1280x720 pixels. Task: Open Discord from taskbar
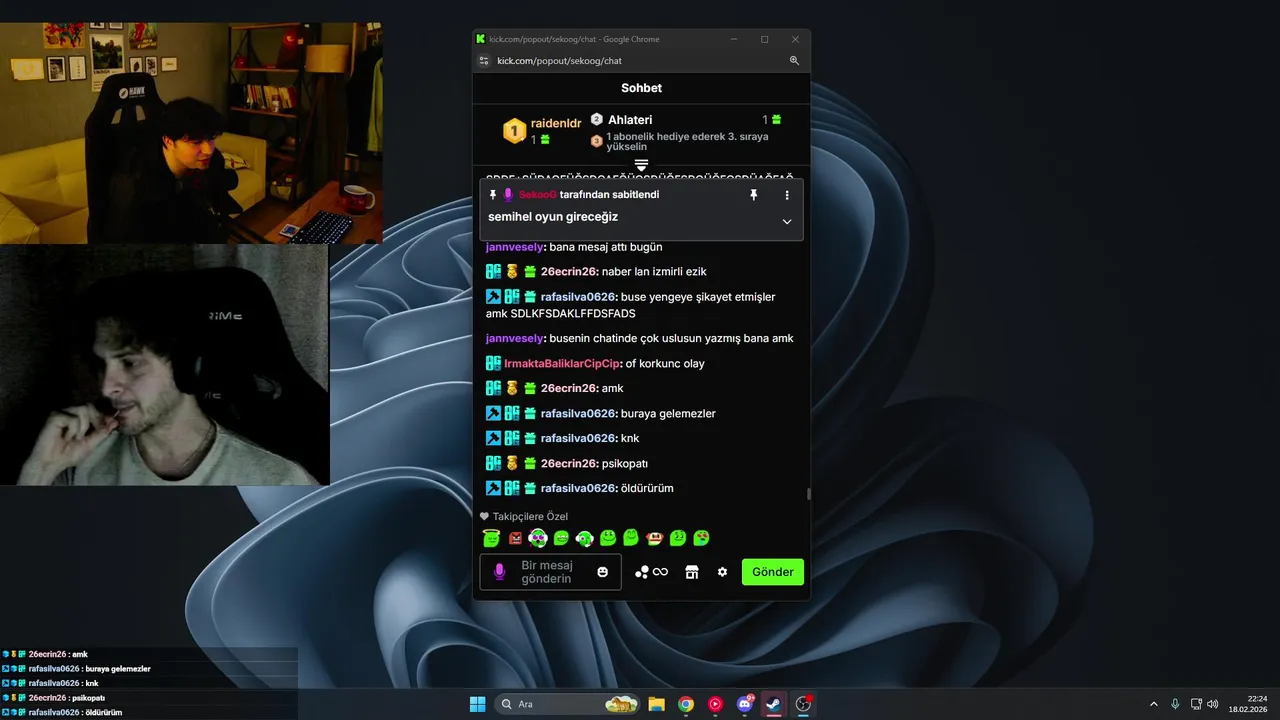[x=744, y=704]
